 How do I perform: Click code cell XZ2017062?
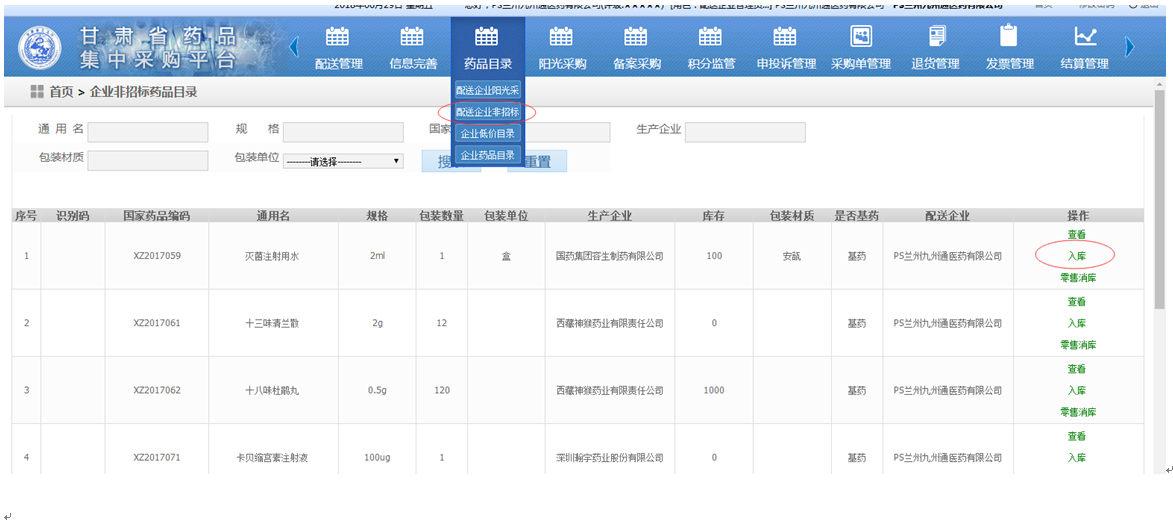pyautogui.click(x=157, y=391)
